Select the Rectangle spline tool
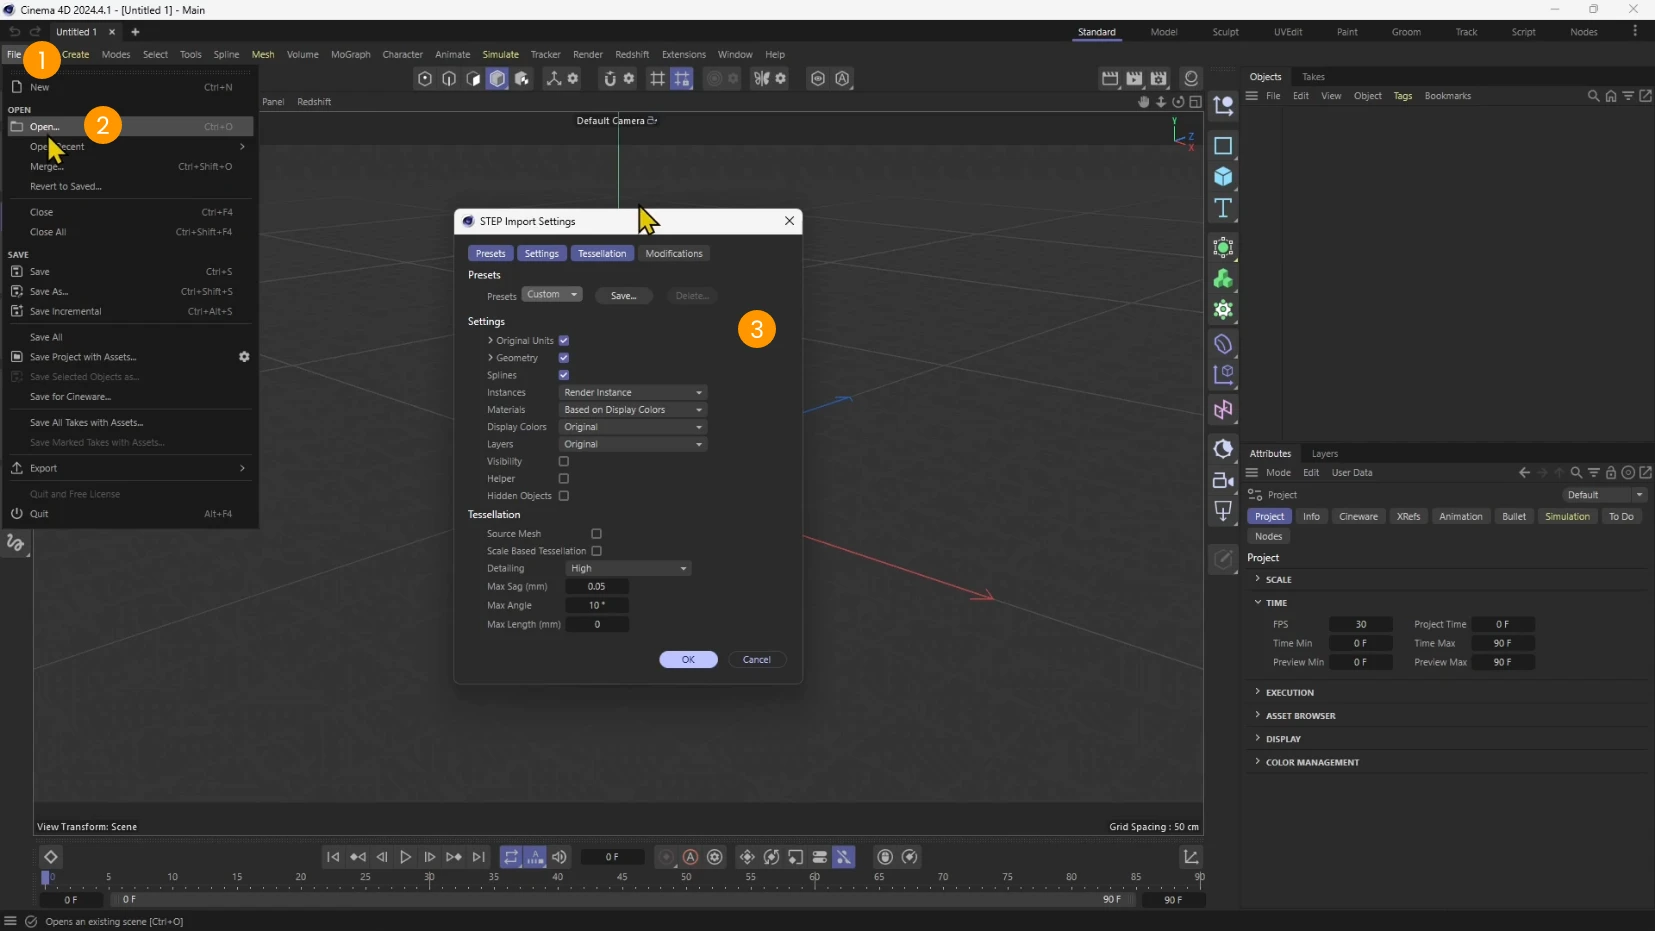1655x931 pixels. tap(1224, 146)
